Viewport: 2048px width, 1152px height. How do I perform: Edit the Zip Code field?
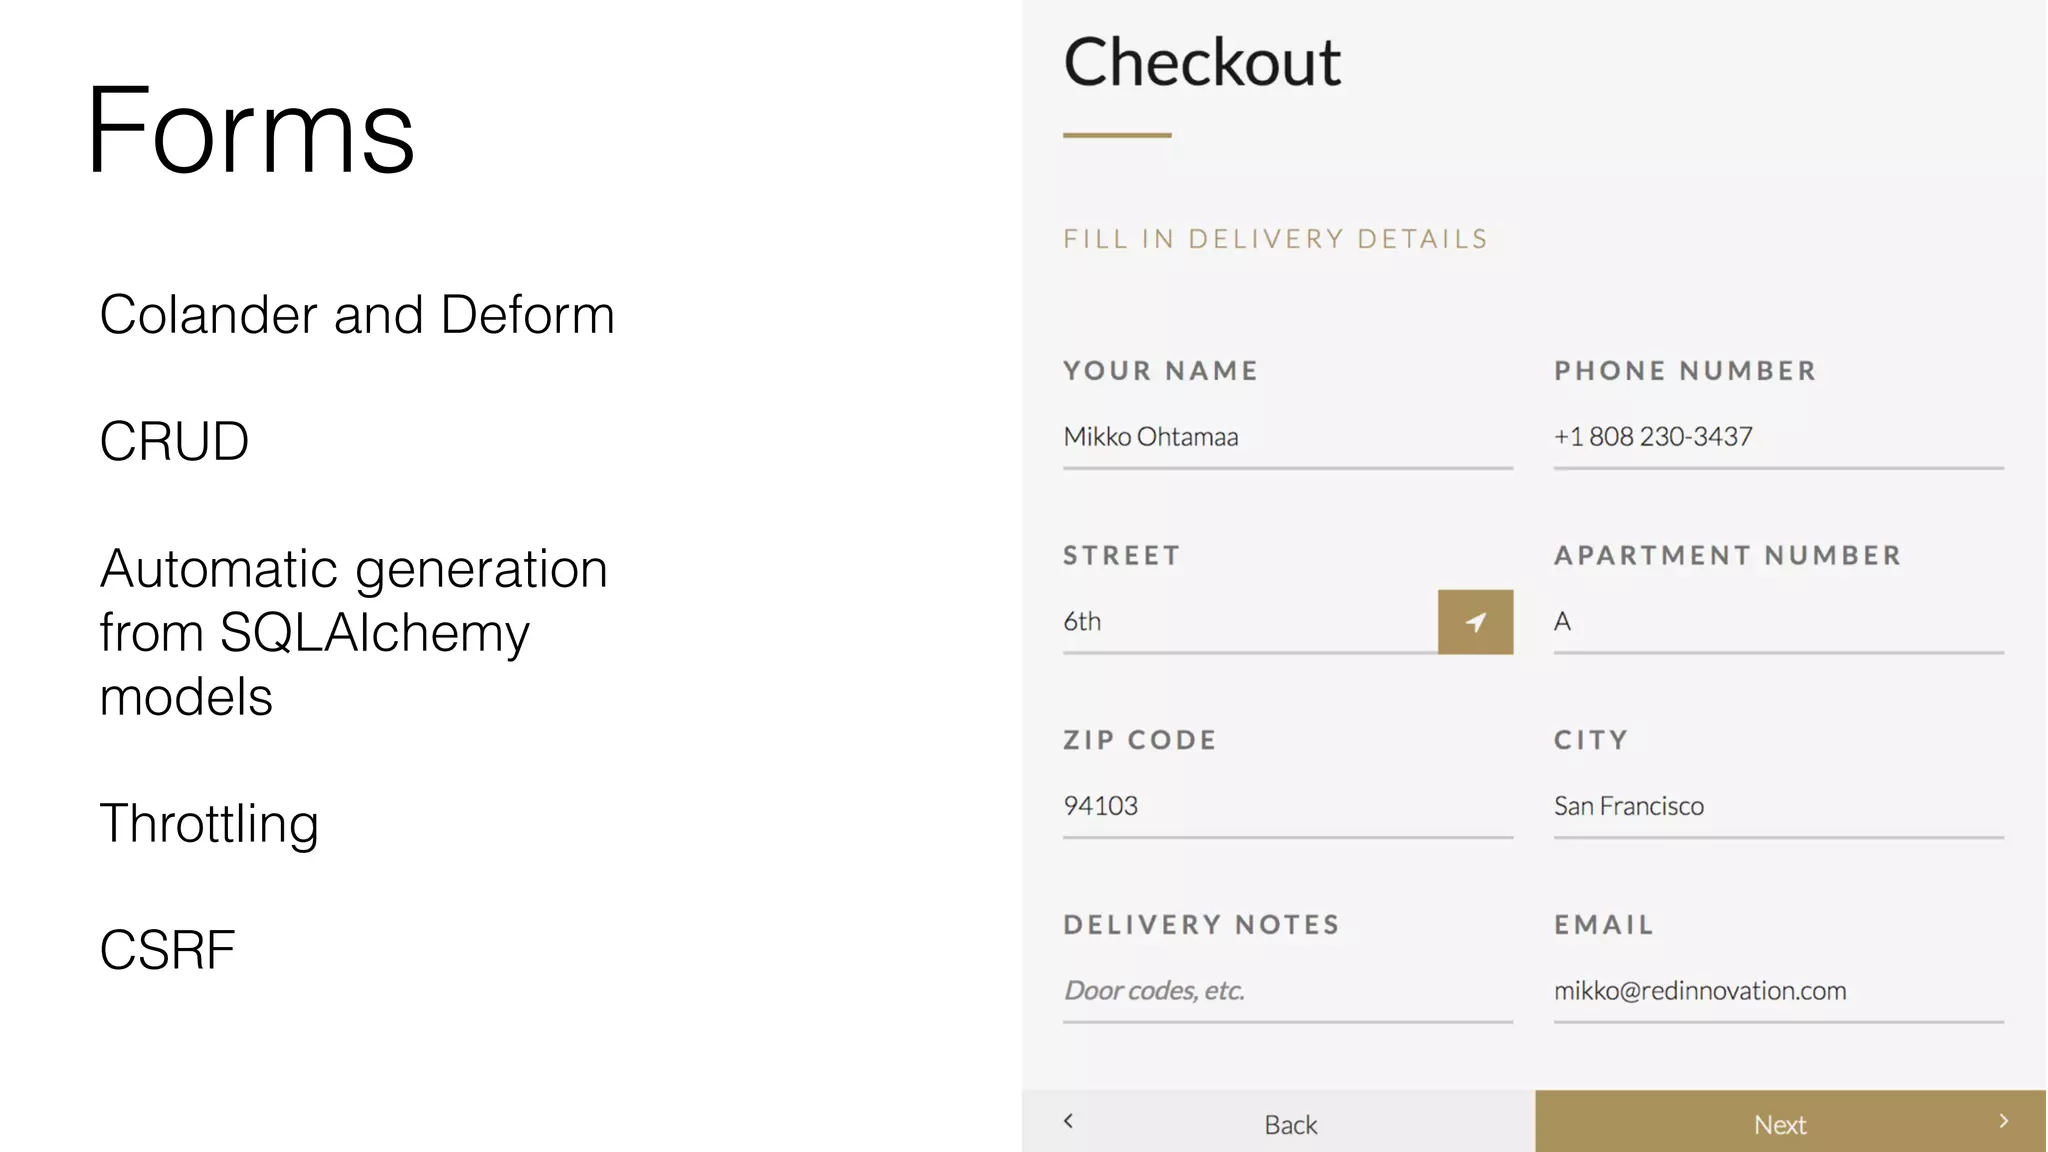(1287, 806)
